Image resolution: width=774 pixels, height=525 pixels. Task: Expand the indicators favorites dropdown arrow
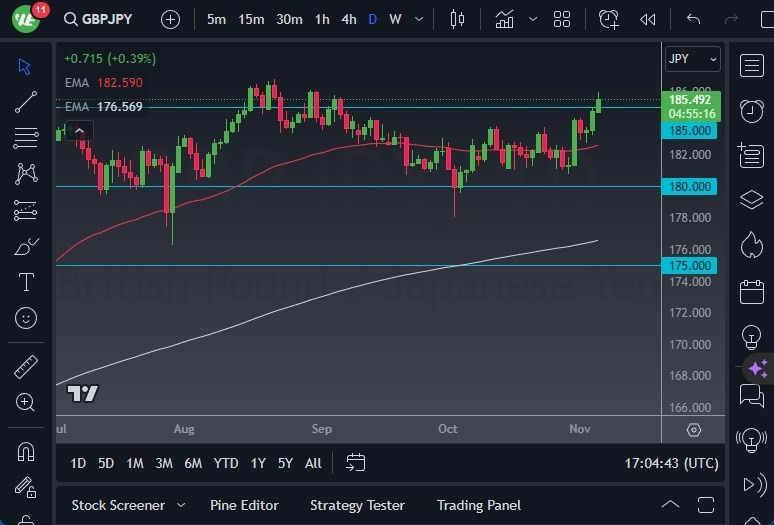tap(533, 19)
